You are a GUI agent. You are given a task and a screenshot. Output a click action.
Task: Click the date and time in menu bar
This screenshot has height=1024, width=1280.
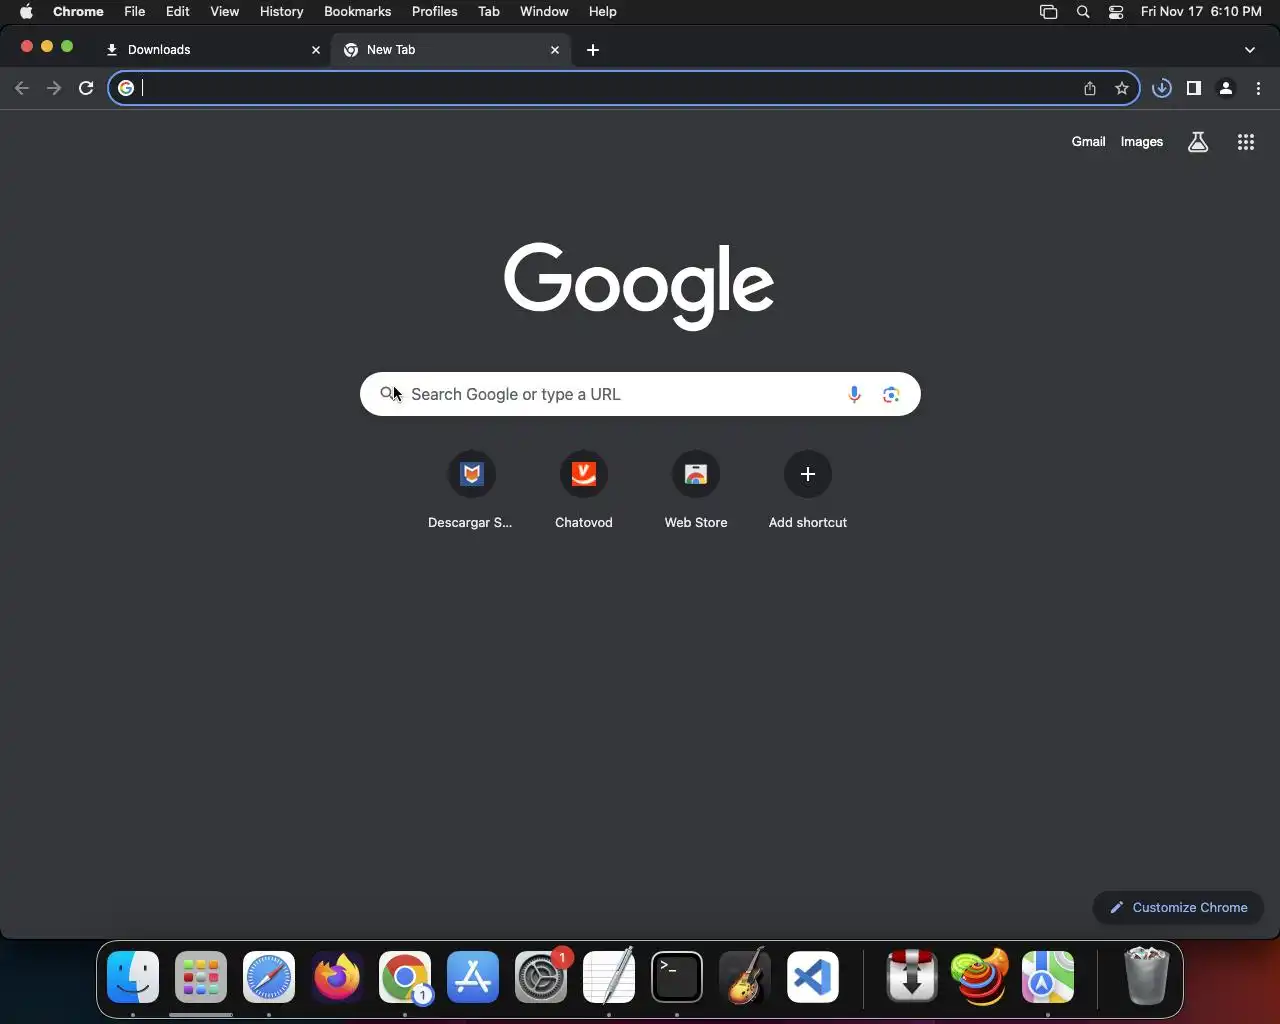1201,11
